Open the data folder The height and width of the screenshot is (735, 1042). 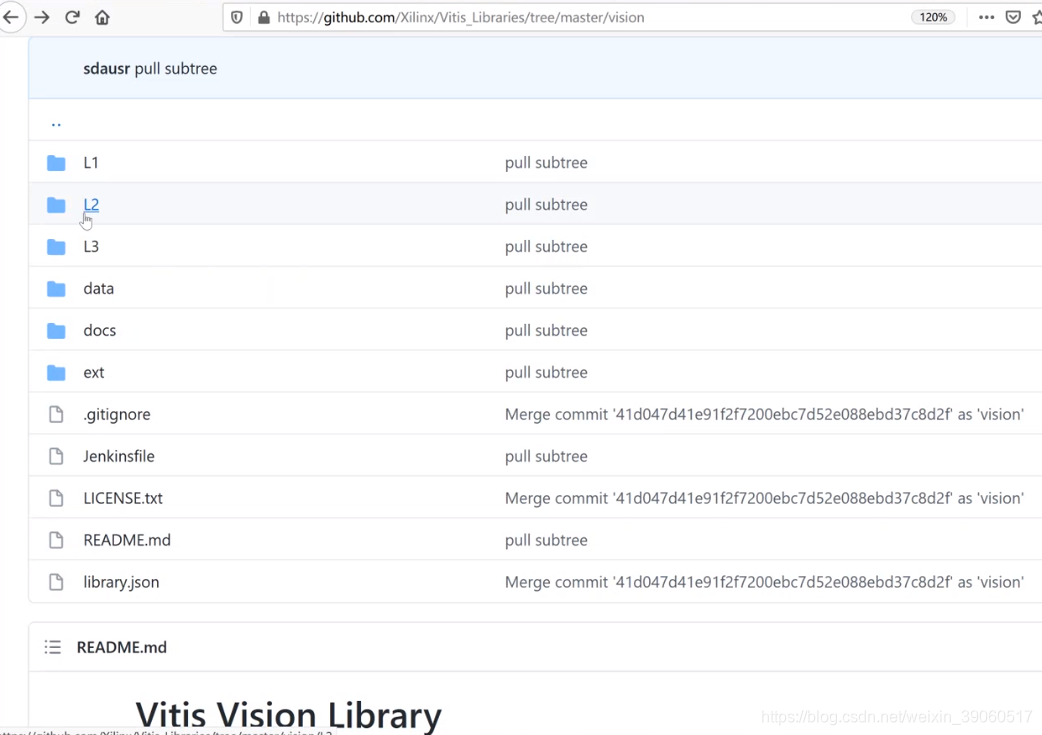click(98, 288)
